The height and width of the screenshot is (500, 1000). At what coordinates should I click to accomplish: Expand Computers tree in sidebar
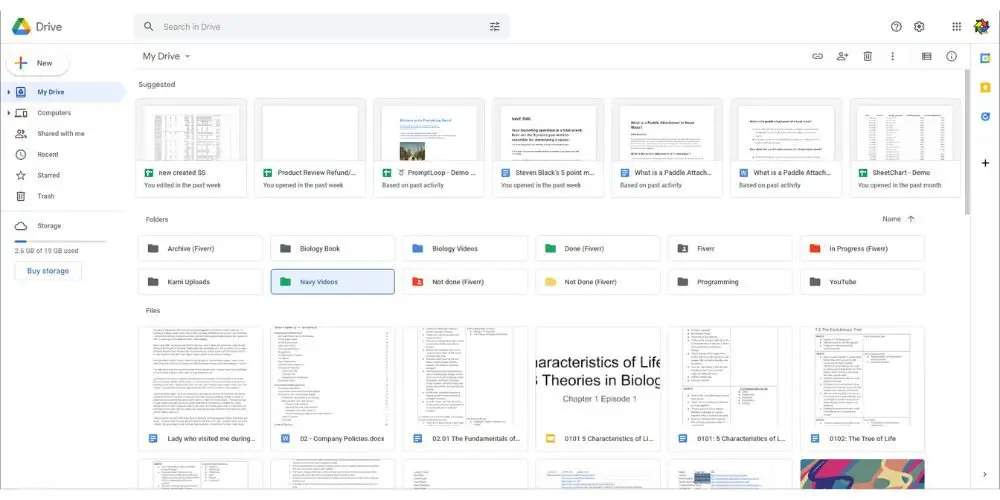pyautogui.click(x=8, y=113)
